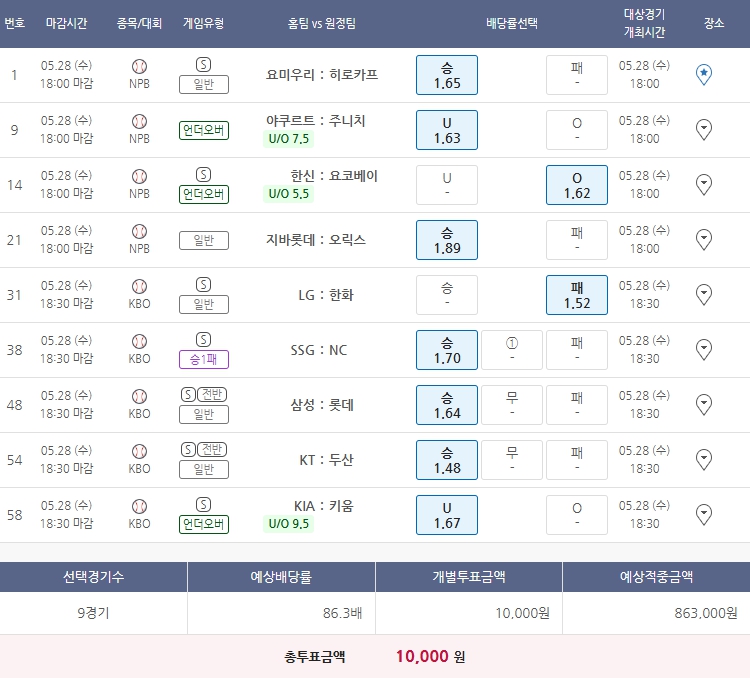The width and height of the screenshot is (750, 678).
Task: Click the 배당률선택 column header
Action: 511,23
